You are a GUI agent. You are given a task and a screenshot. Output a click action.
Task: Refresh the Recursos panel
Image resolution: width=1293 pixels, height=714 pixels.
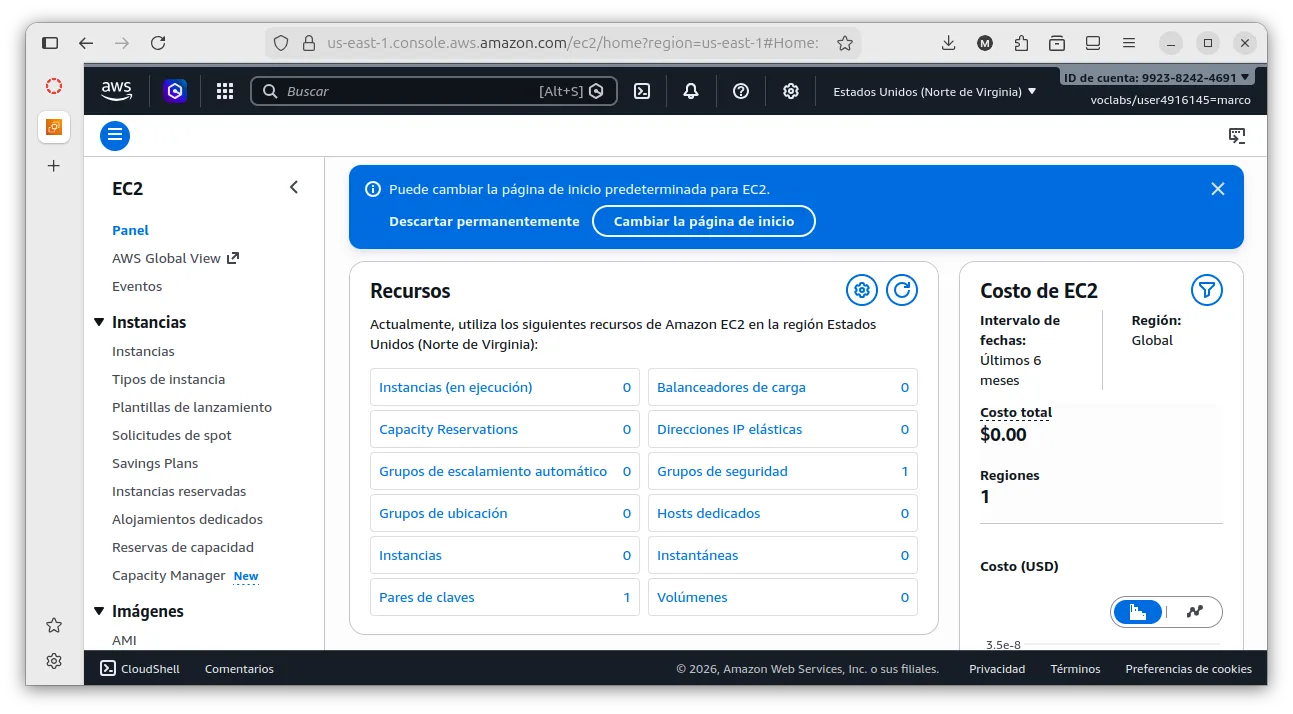(902, 290)
